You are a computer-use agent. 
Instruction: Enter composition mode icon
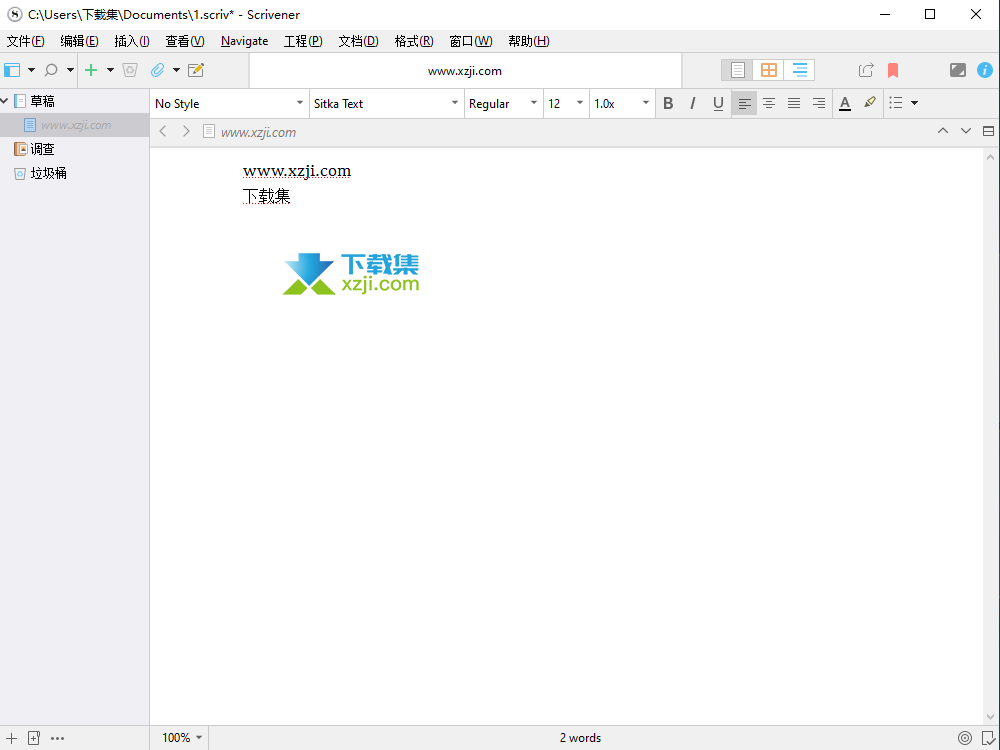click(958, 70)
